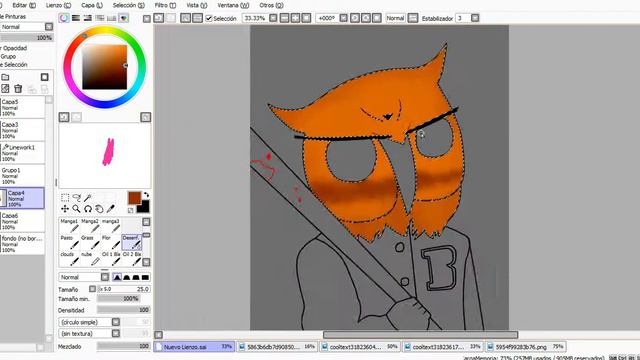Open the Ventana menu
Screen dimensions: 640x360
(x=233, y=5)
